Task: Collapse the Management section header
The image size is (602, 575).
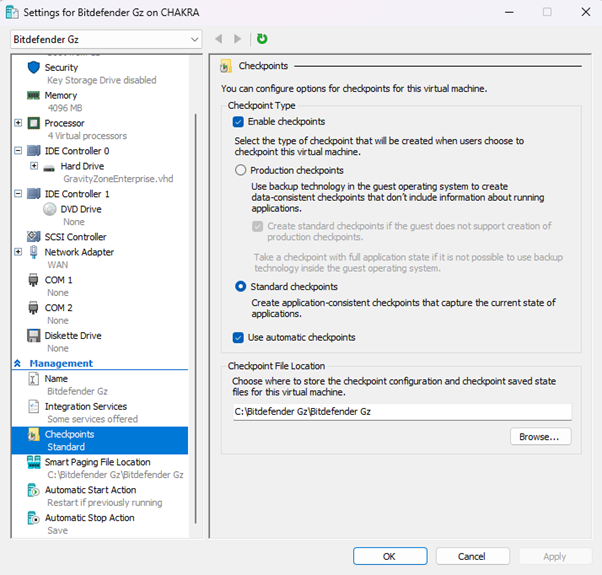Action: (x=18, y=364)
